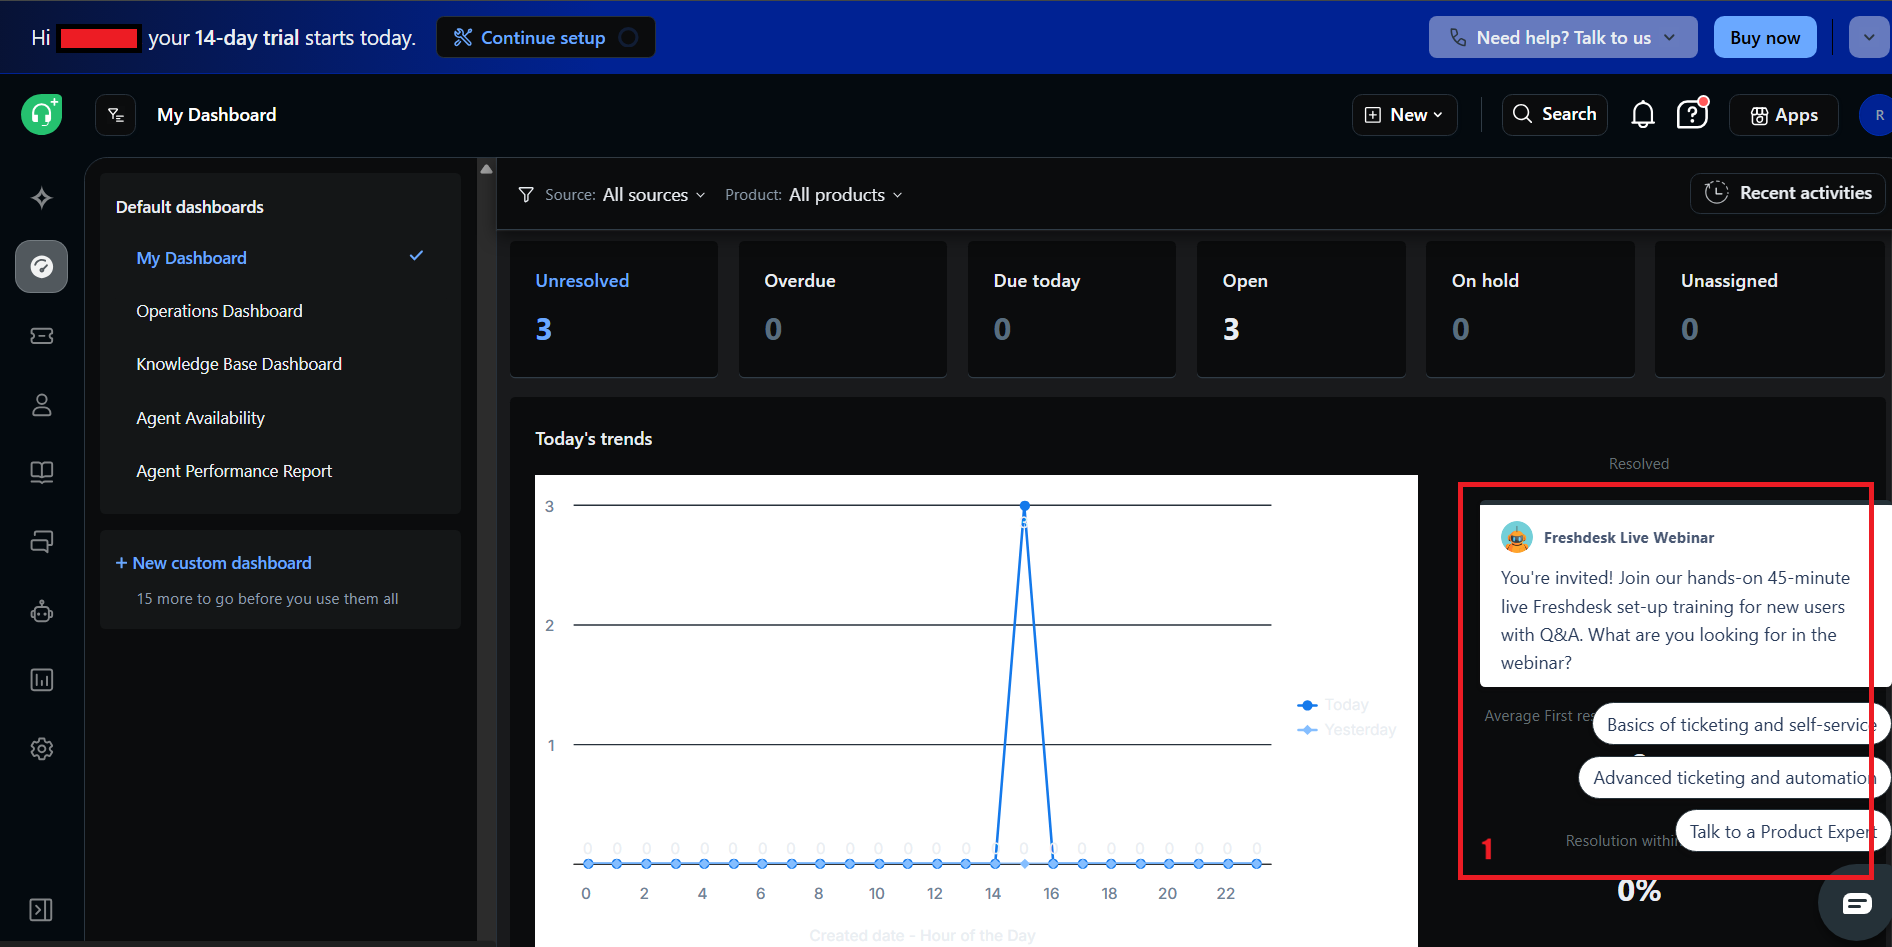The image size is (1892, 947).
Task: Open the Search button
Action: pyautogui.click(x=1554, y=114)
